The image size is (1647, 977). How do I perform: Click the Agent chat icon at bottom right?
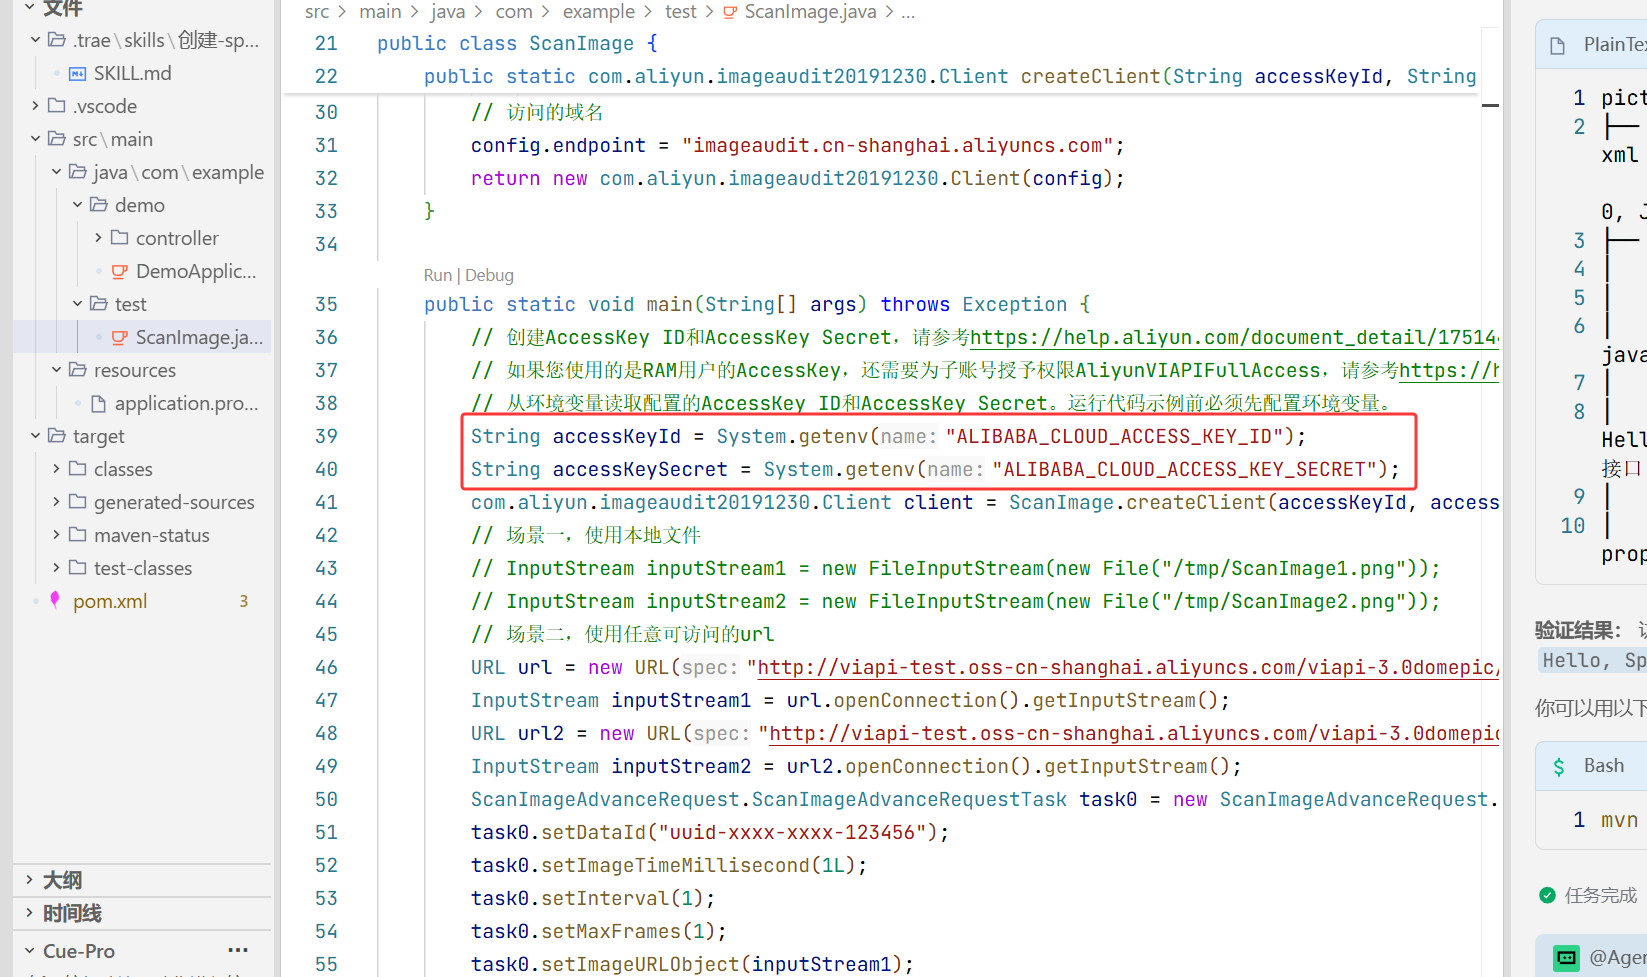coord(1566,958)
